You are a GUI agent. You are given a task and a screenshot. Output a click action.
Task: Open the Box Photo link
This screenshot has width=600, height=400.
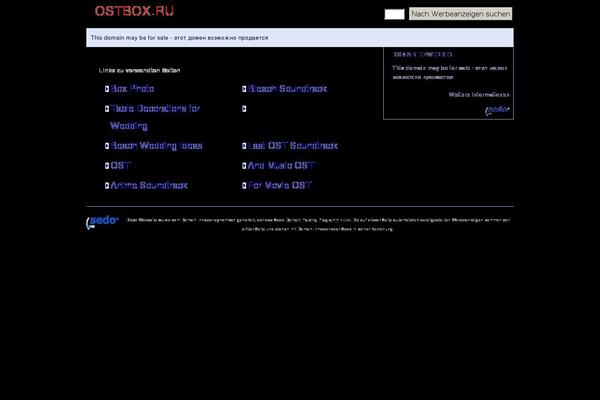(132, 89)
